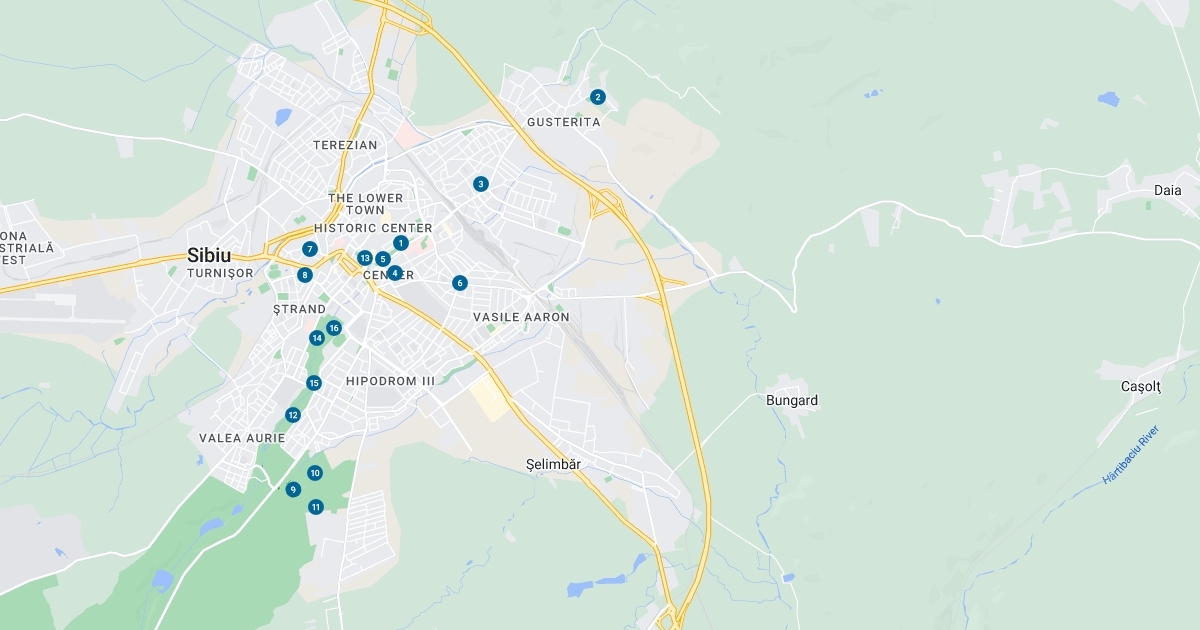Click map marker number 13

tap(365, 258)
